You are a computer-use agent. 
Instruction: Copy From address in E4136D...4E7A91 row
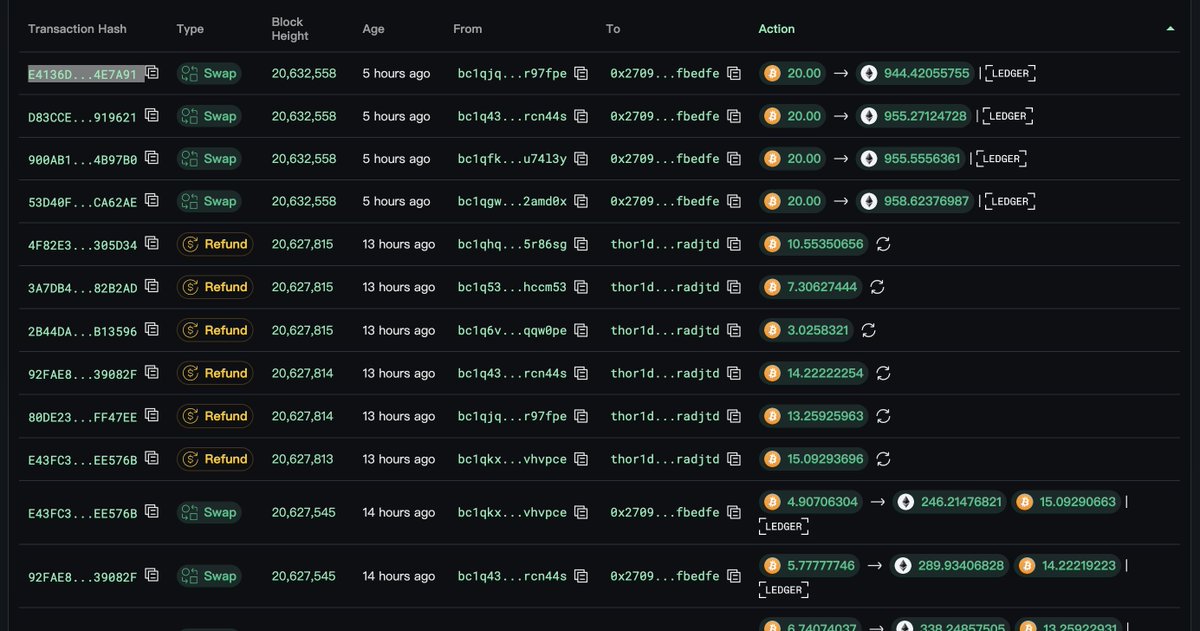point(581,73)
